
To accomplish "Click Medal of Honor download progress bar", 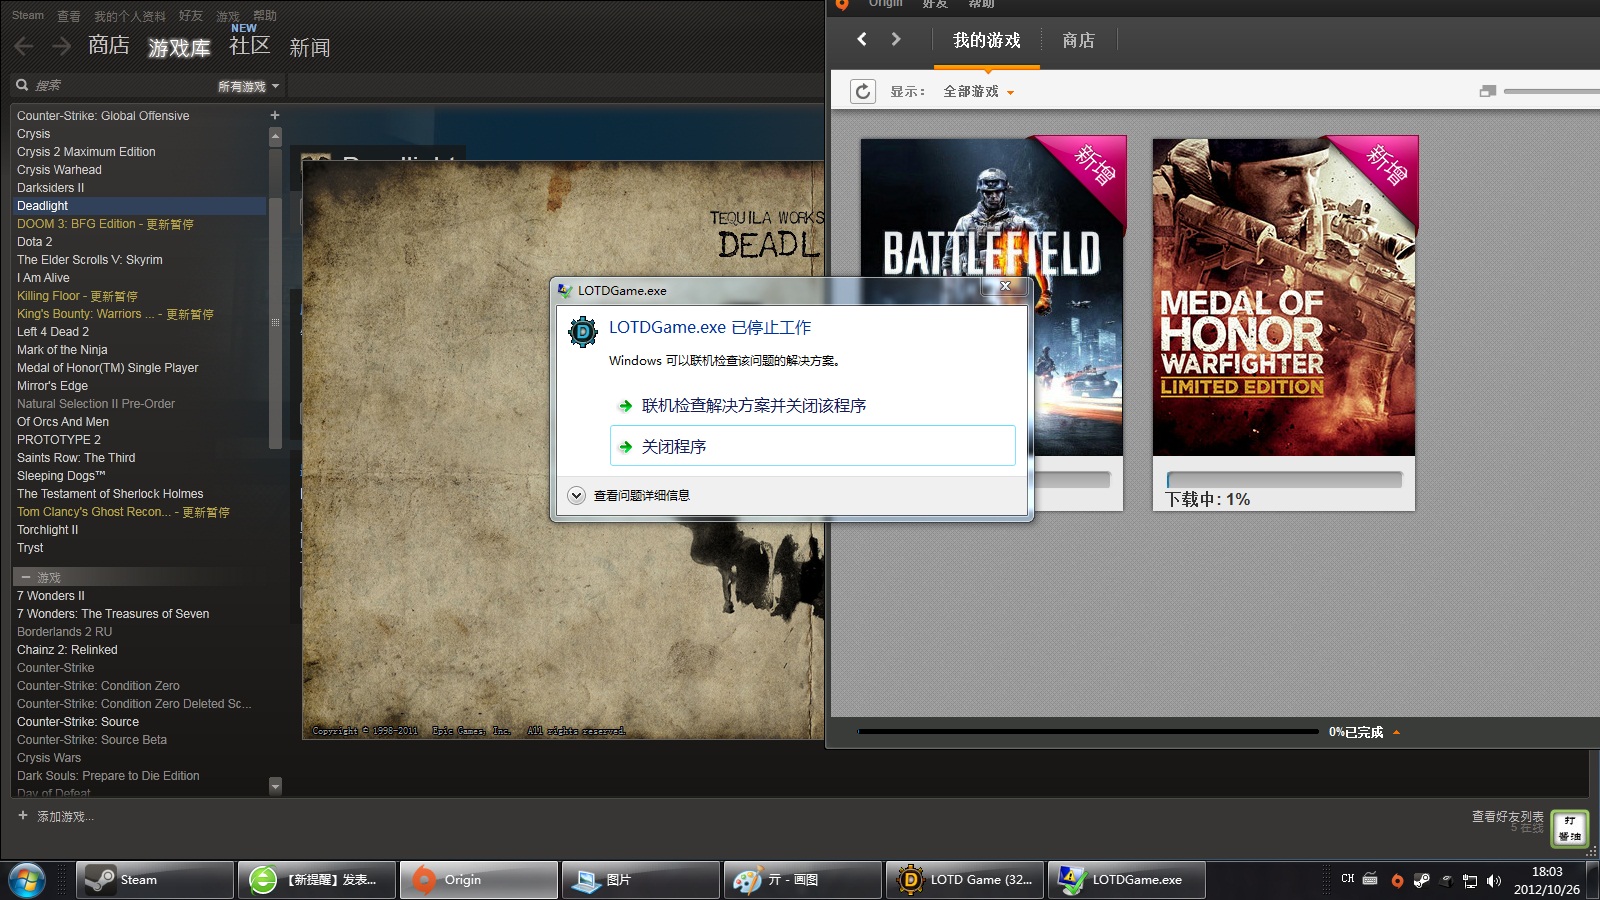I will coord(1284,479).
